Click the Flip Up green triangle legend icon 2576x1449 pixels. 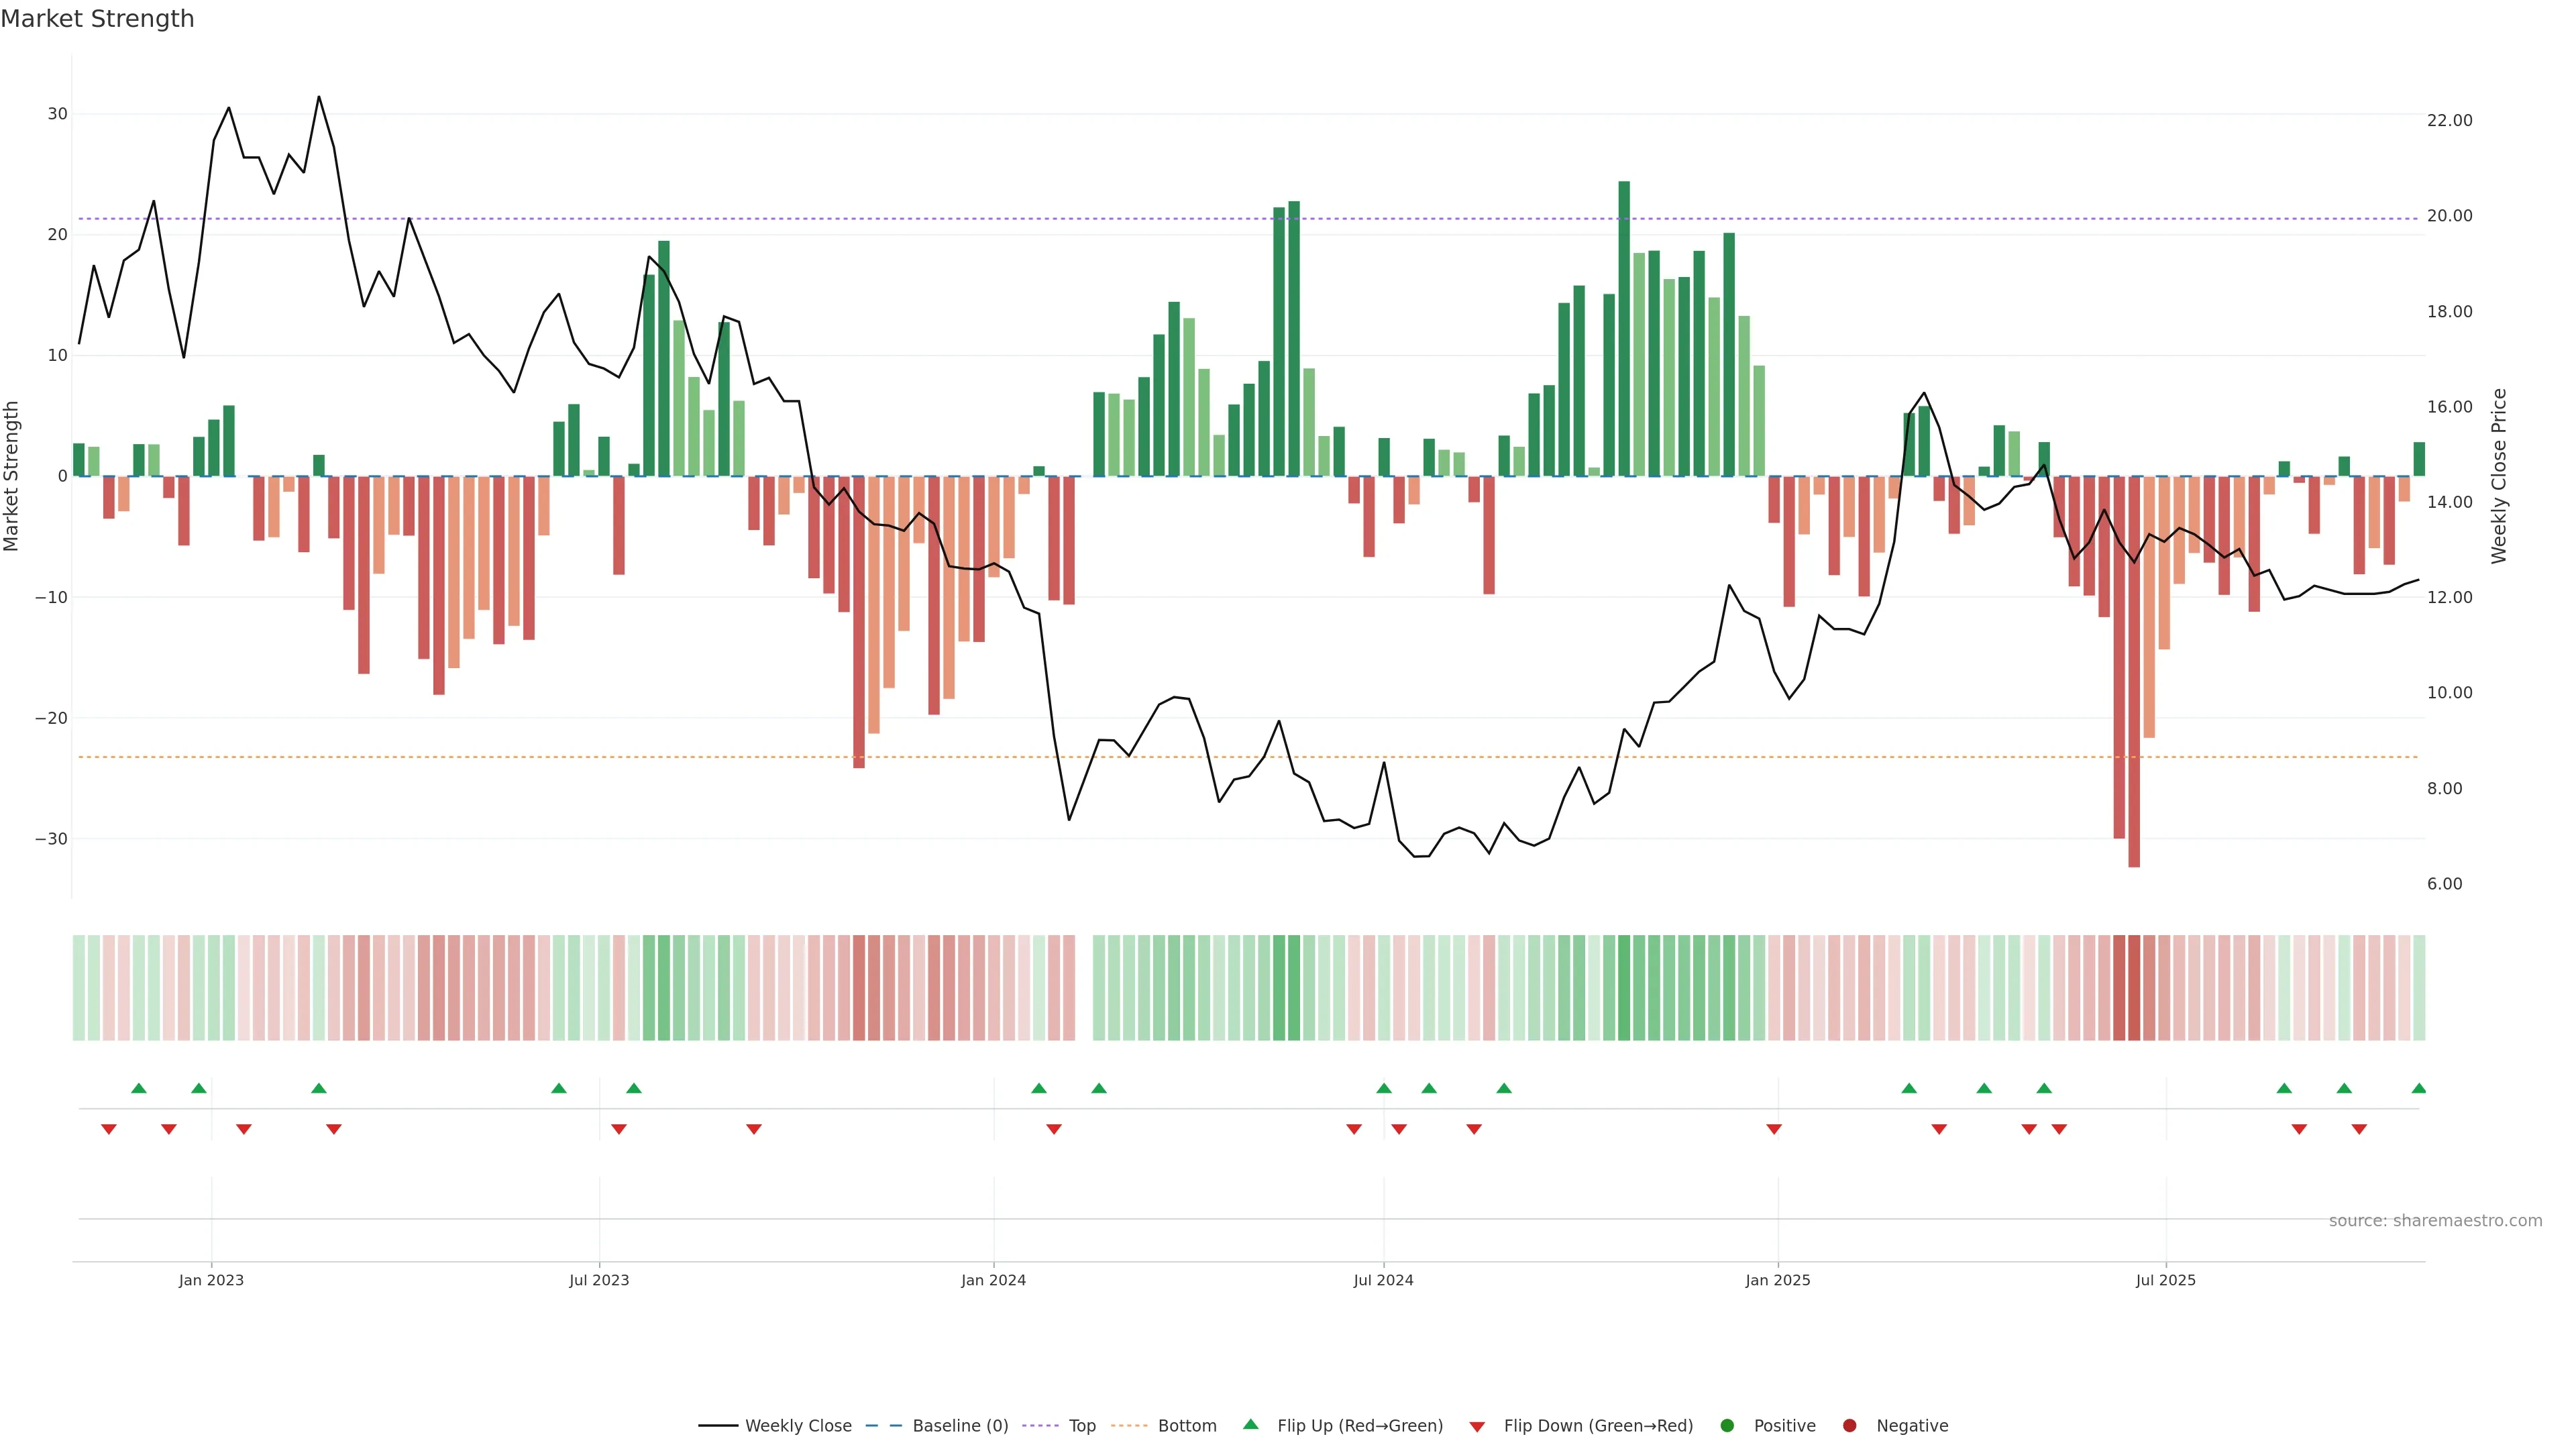(x=1250, y=1424)
